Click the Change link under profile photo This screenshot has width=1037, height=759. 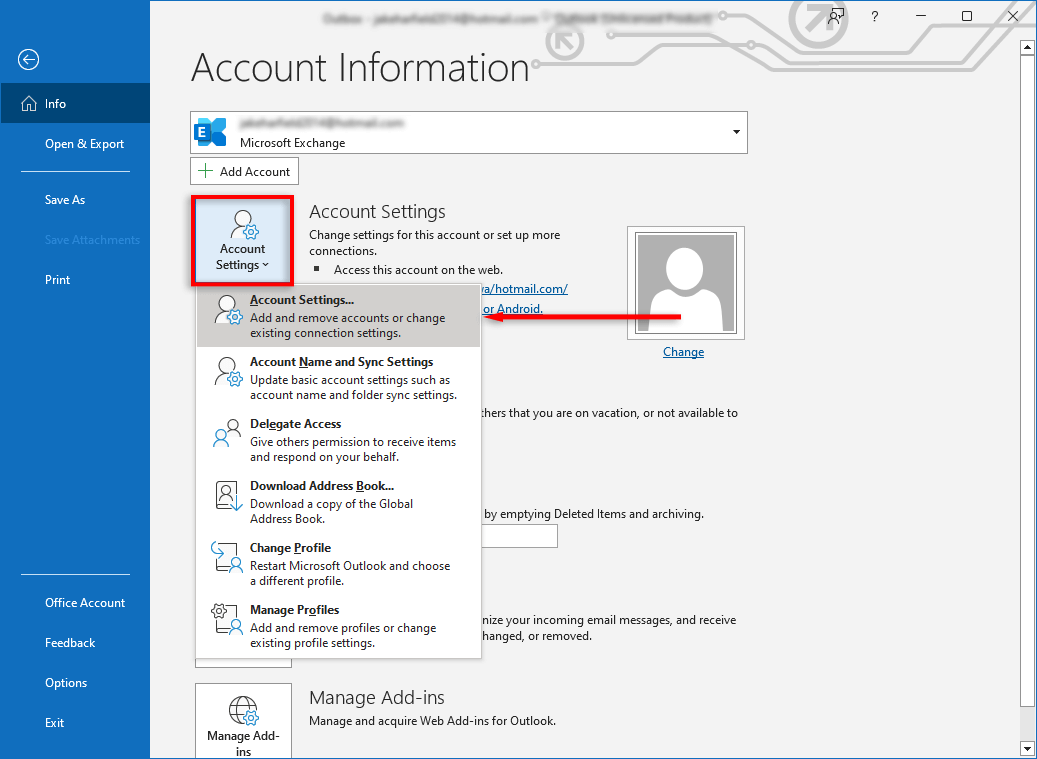click(683, 352)
